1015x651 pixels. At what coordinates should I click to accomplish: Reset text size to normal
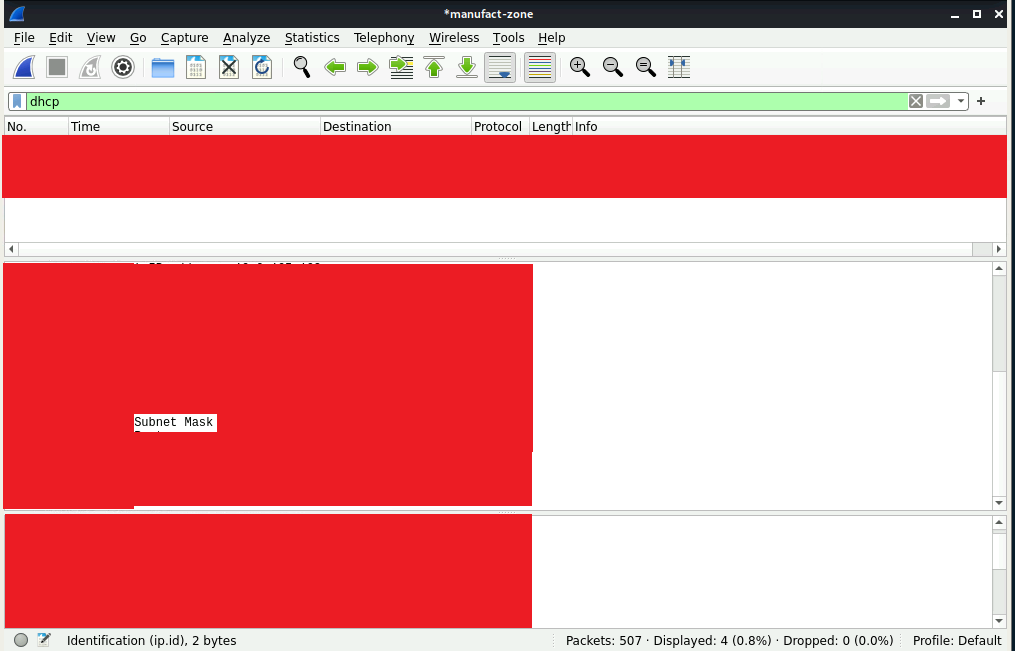point(646,67)
